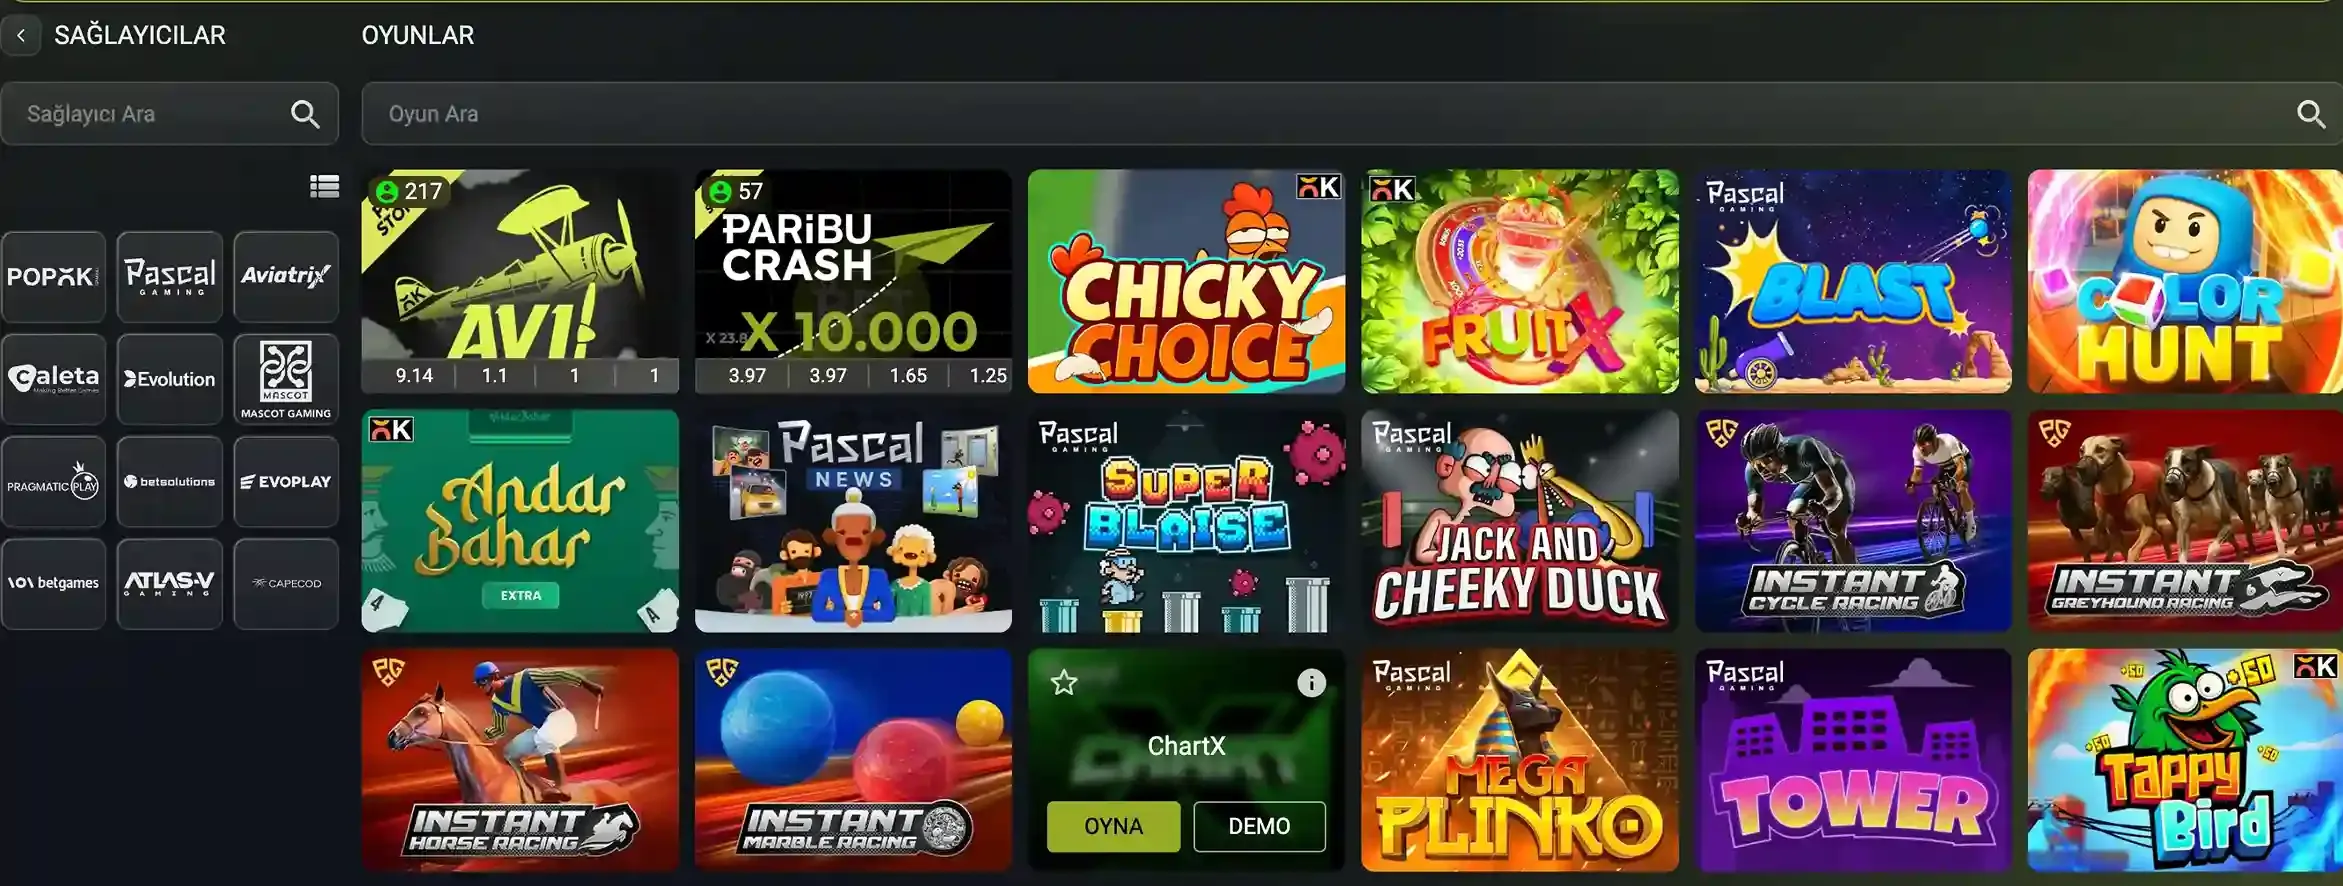Launch ChartX in DEMO mode

(x=1259, y=826)
